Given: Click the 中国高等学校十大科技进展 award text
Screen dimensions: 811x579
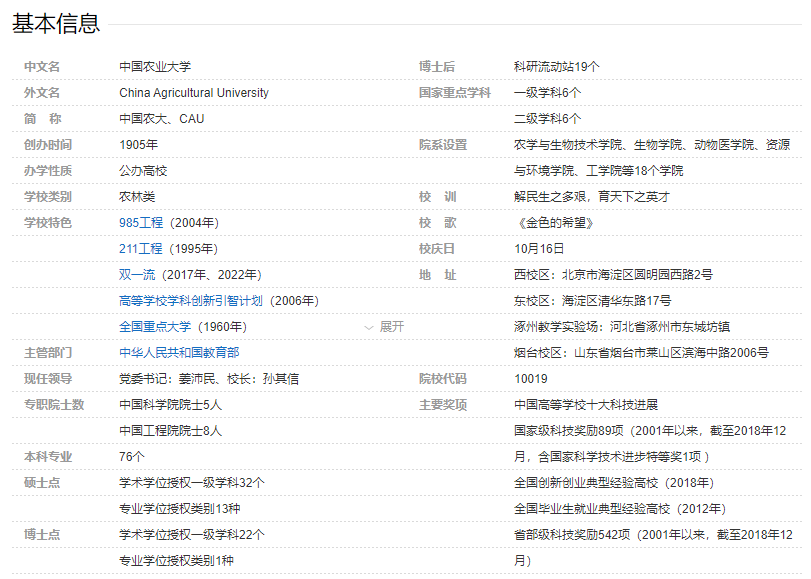Looking at the screenshot, I should click(586, 405).
